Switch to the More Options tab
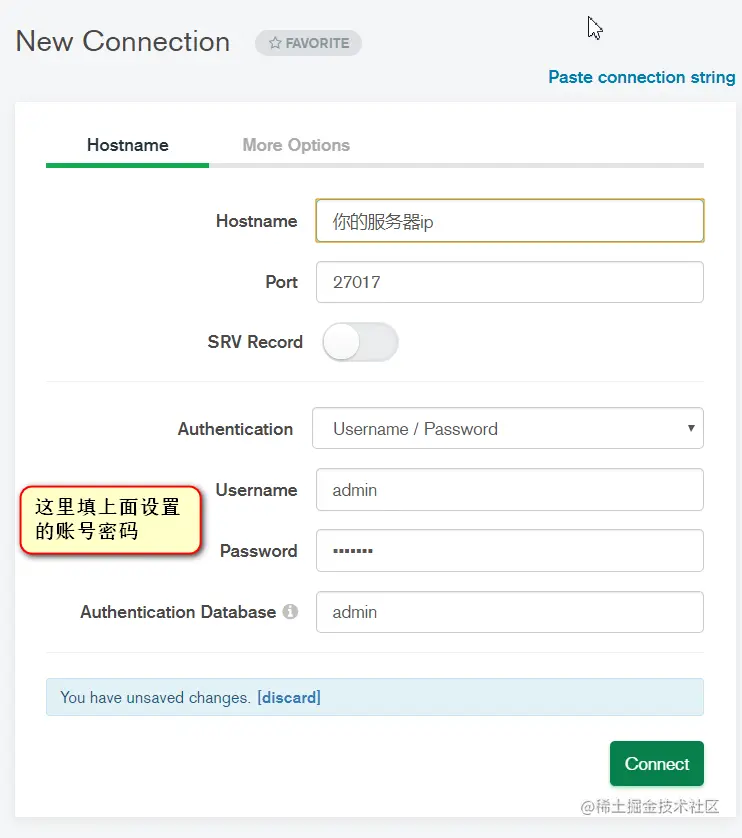Screen dimensions: 742x838 coord(296,145)
